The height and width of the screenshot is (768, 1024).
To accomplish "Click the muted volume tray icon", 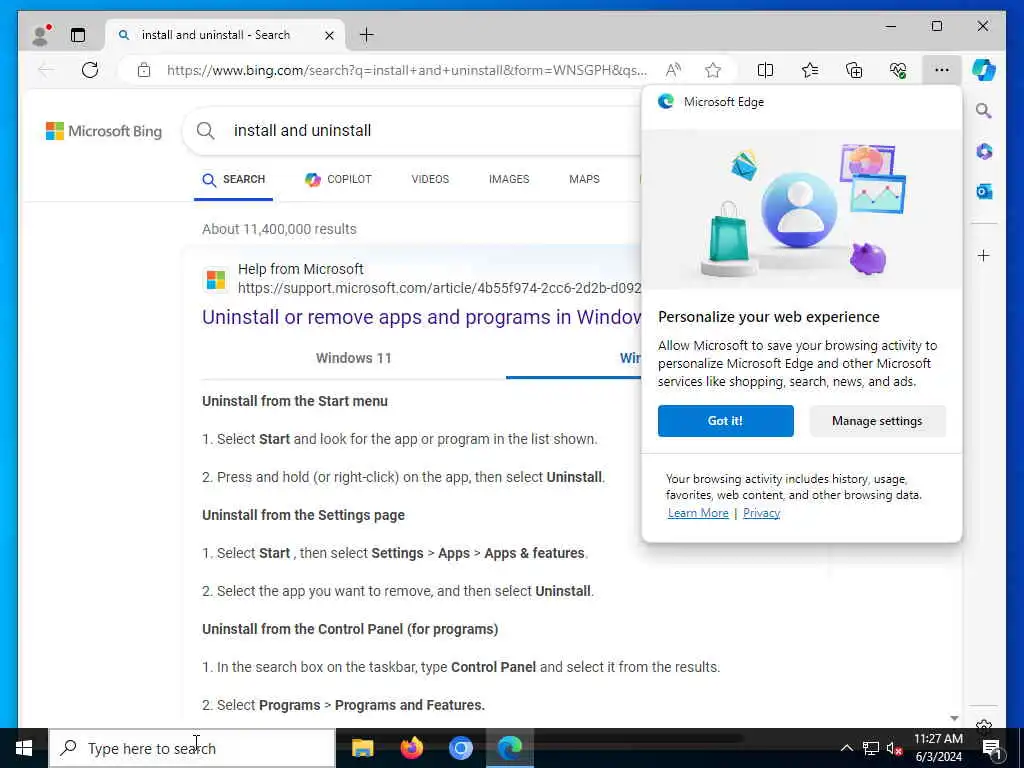I will pyautogui.click(x=894, y=748).
